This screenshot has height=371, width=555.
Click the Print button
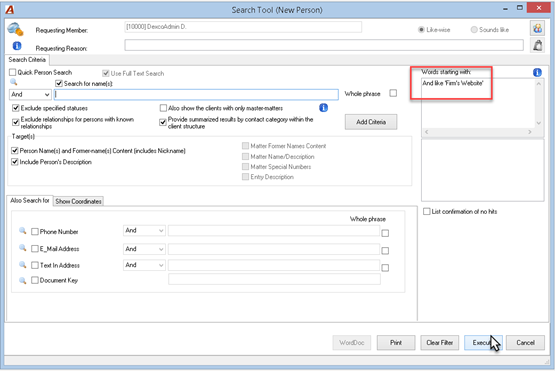396,342
